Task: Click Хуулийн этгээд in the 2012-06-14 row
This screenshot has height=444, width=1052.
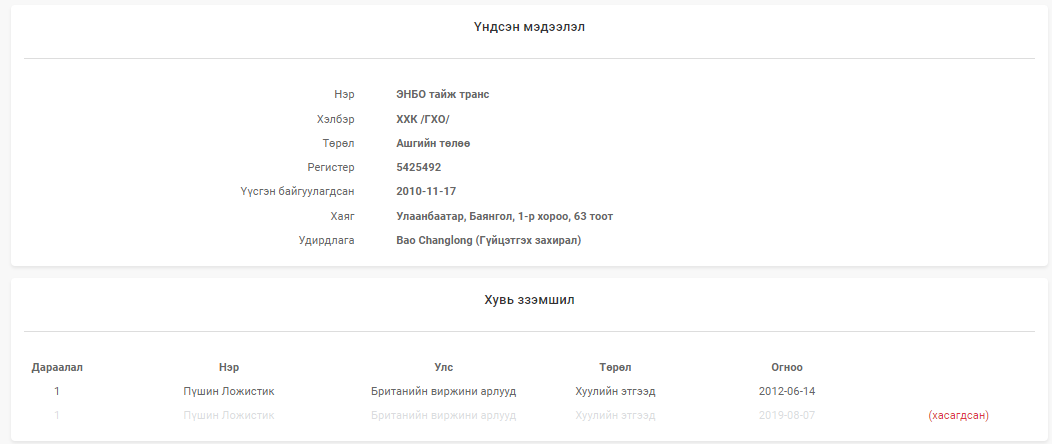Action: (x=615, y=391)
